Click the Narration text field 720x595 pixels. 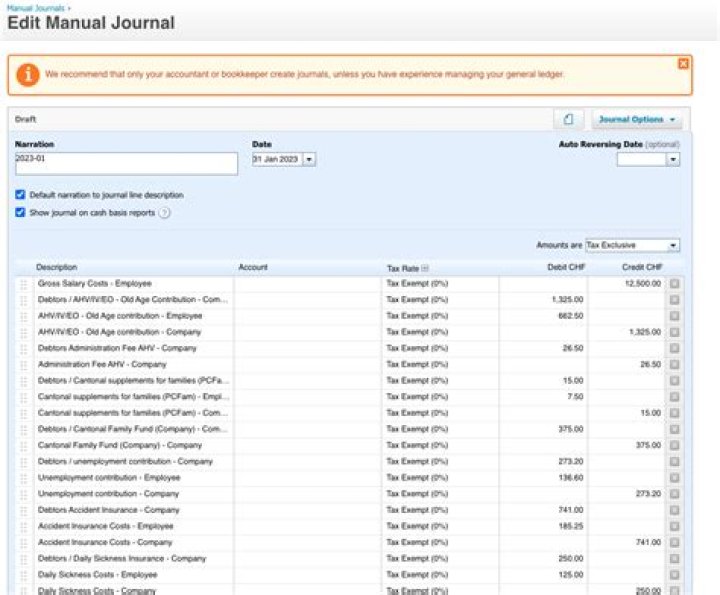coord(126,163)
